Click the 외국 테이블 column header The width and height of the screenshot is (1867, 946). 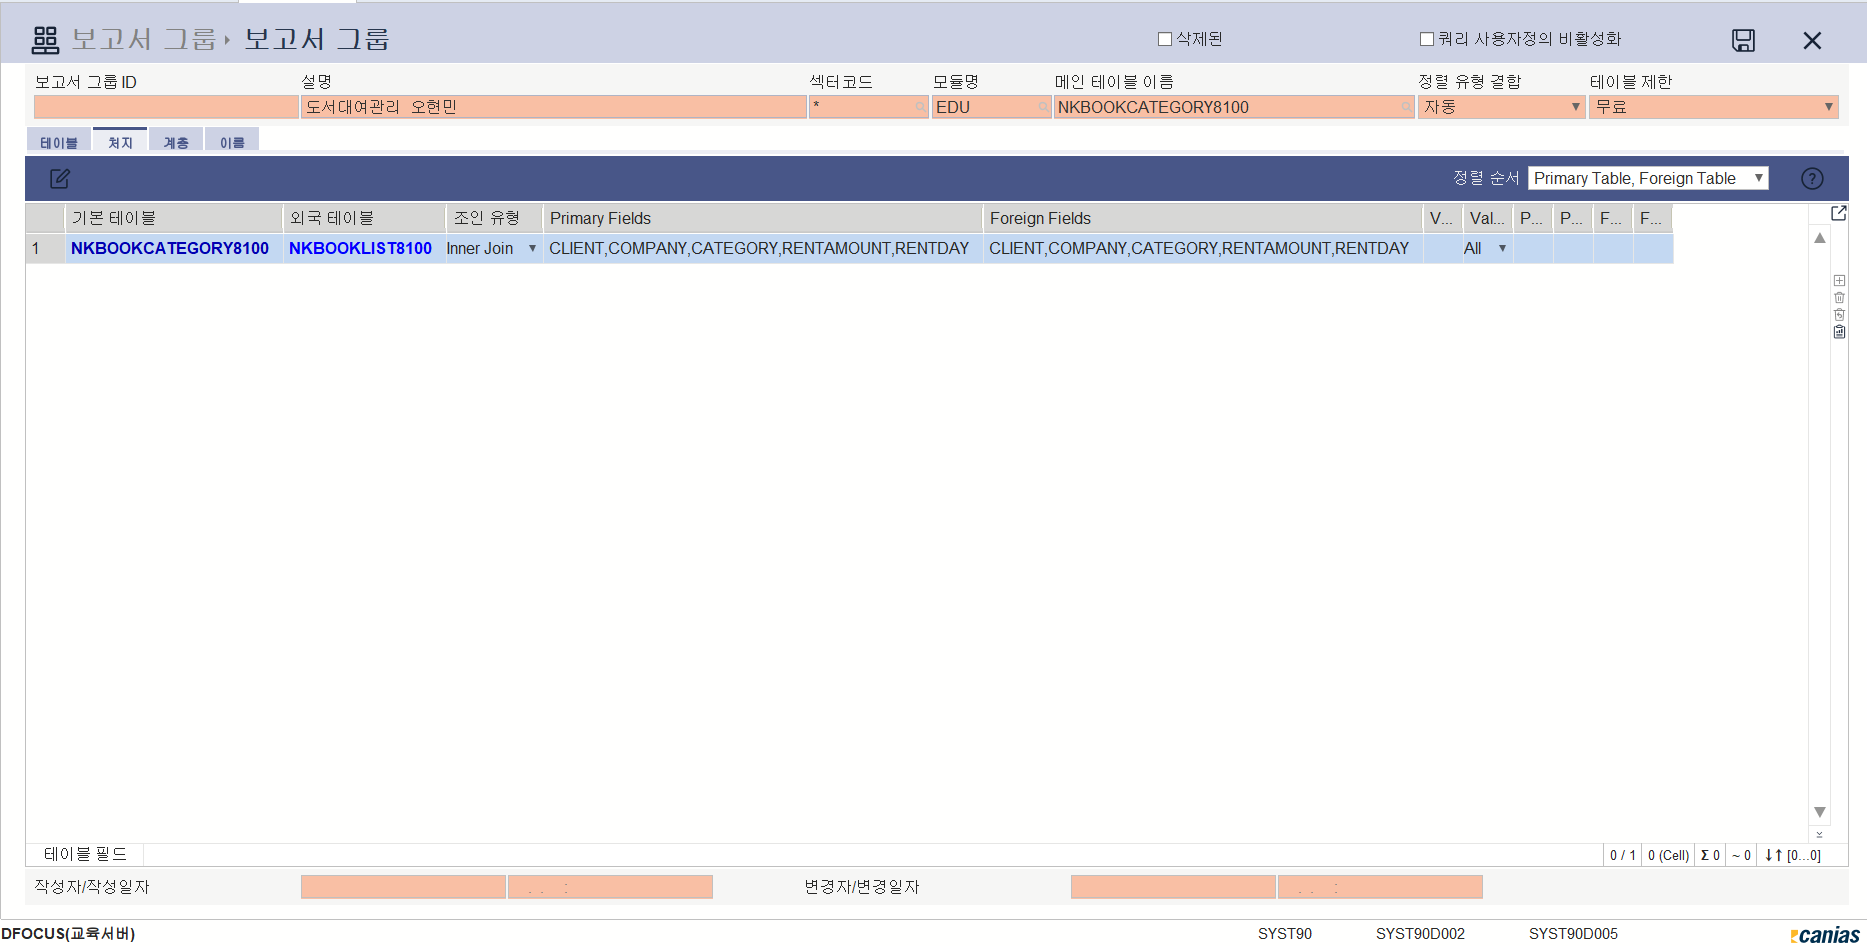(x=365, y=218)
